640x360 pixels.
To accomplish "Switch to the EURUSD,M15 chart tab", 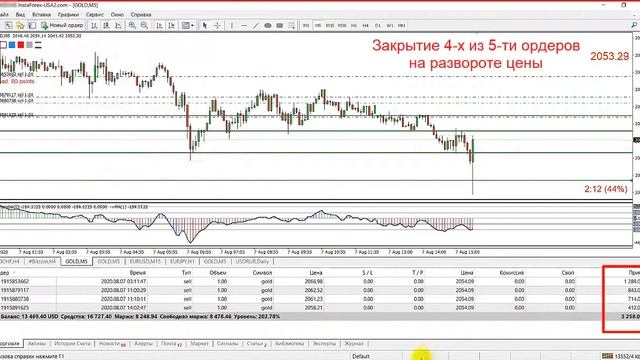I will (x=145, y=261).
